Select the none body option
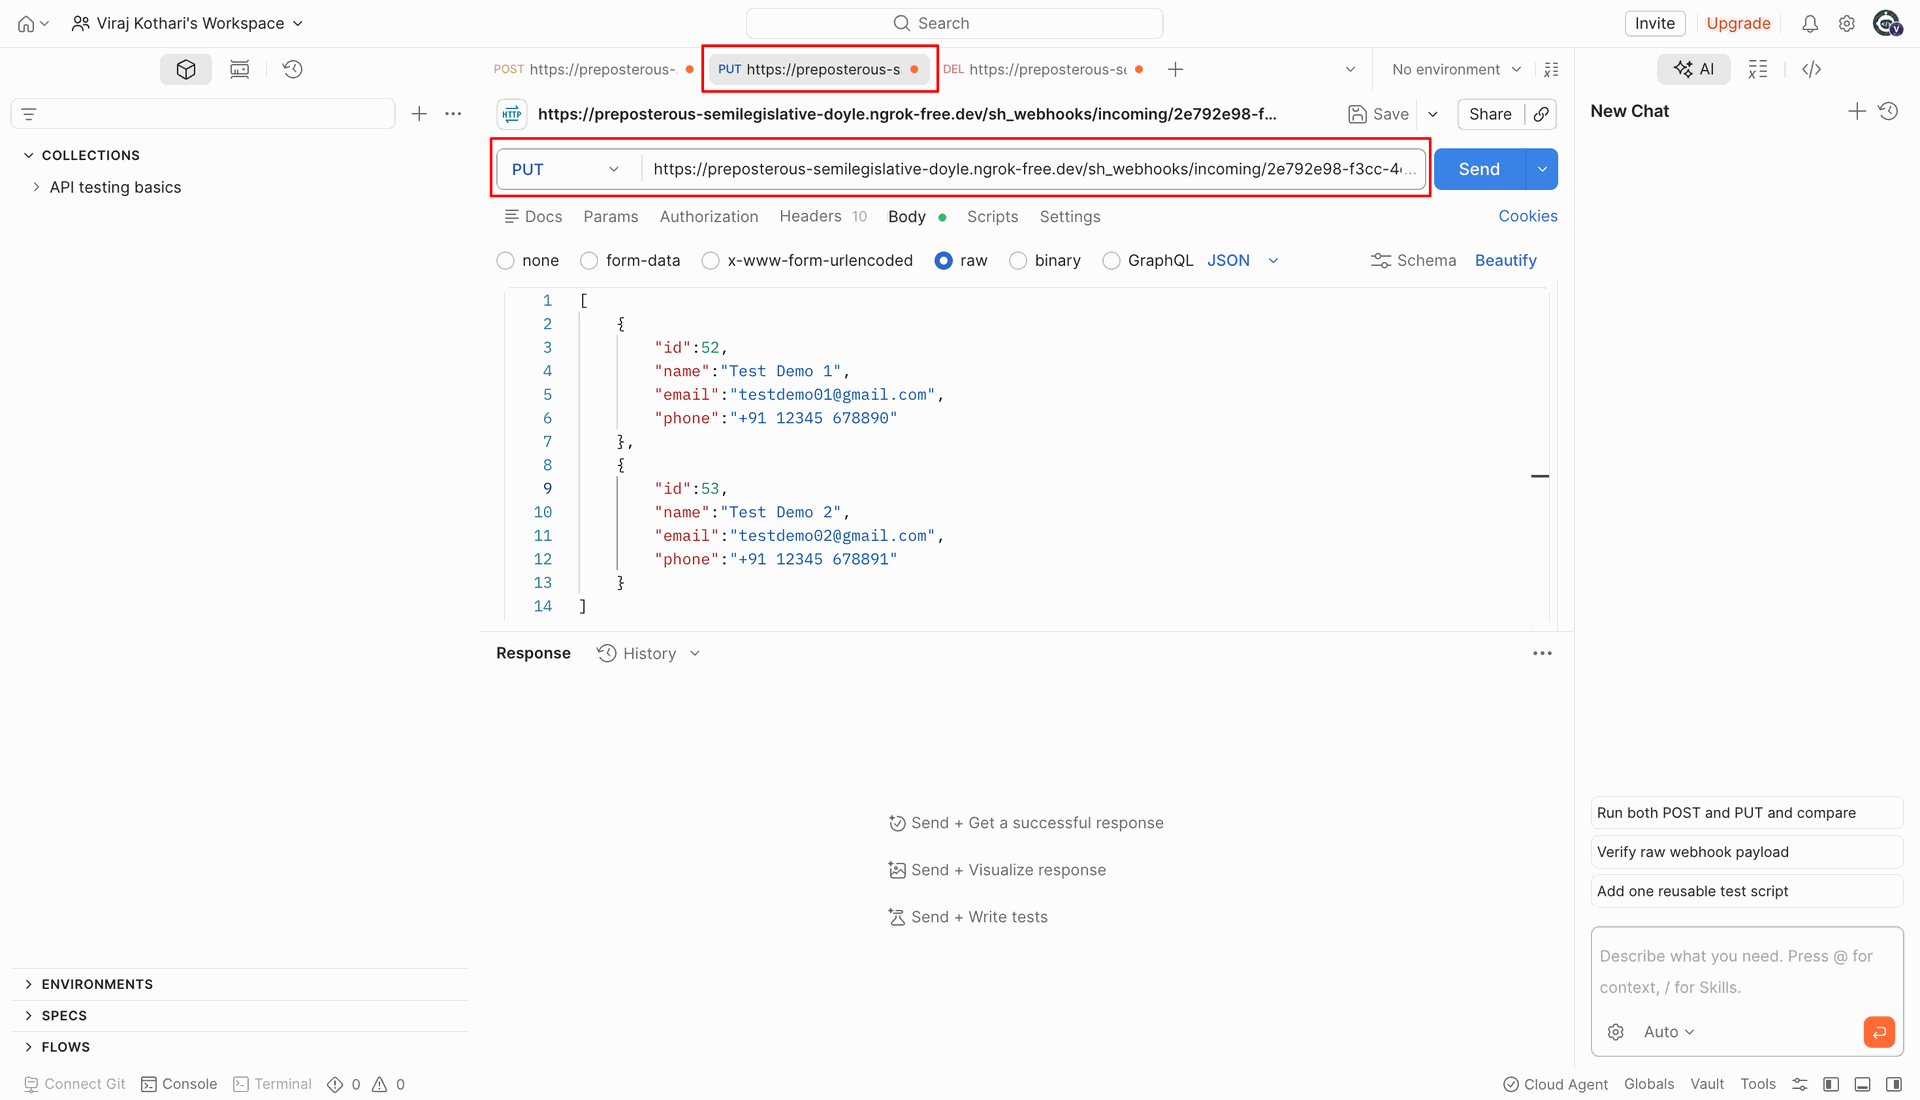Viewport: 1920px width, 1100px height. [506, 261]
